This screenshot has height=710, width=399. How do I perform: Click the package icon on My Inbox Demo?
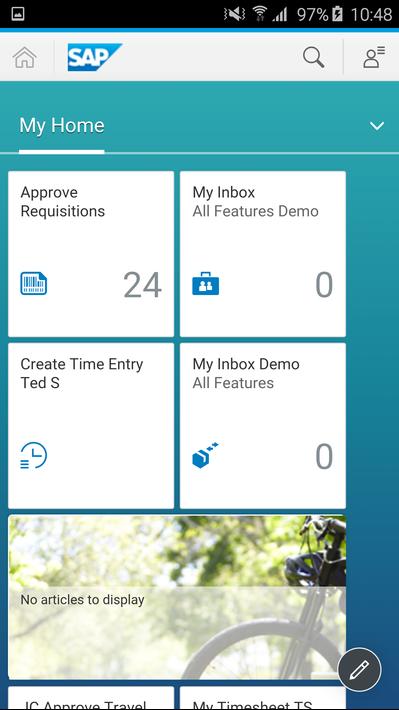[x=206, y=455]
